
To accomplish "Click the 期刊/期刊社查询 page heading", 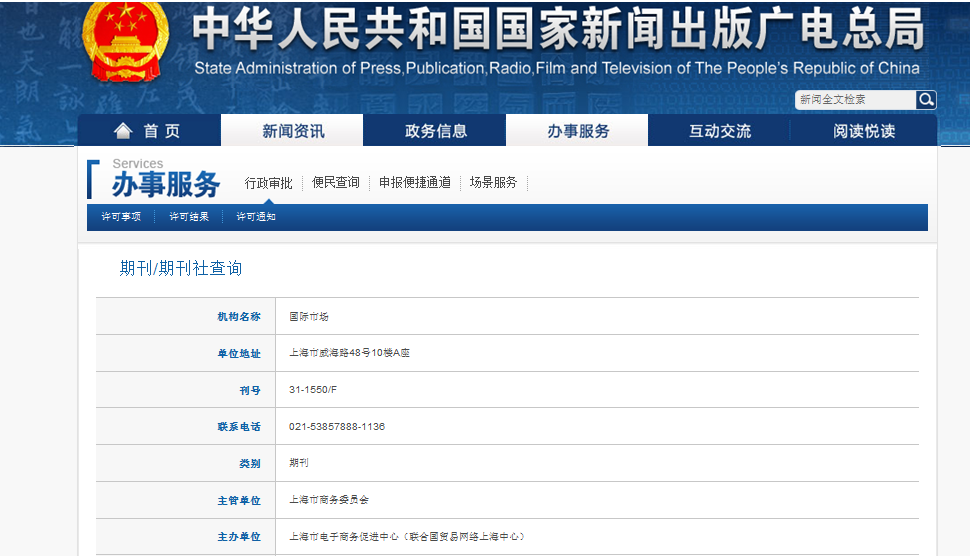I will point(181,268).
